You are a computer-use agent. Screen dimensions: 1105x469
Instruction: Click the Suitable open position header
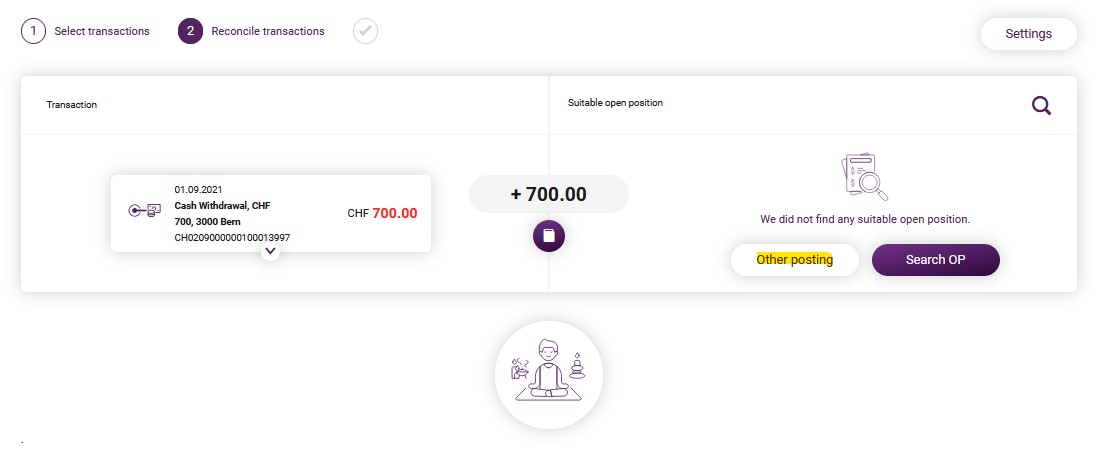click(x=615, y=103)
